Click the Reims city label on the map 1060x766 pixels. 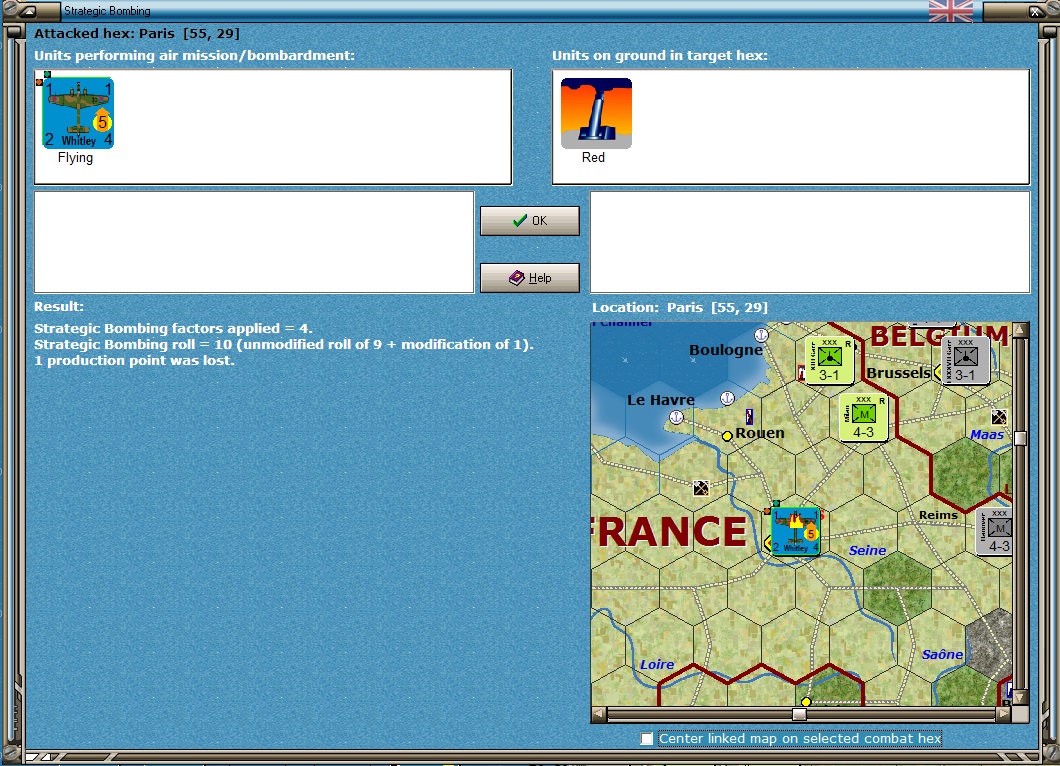tap(938, 514)
